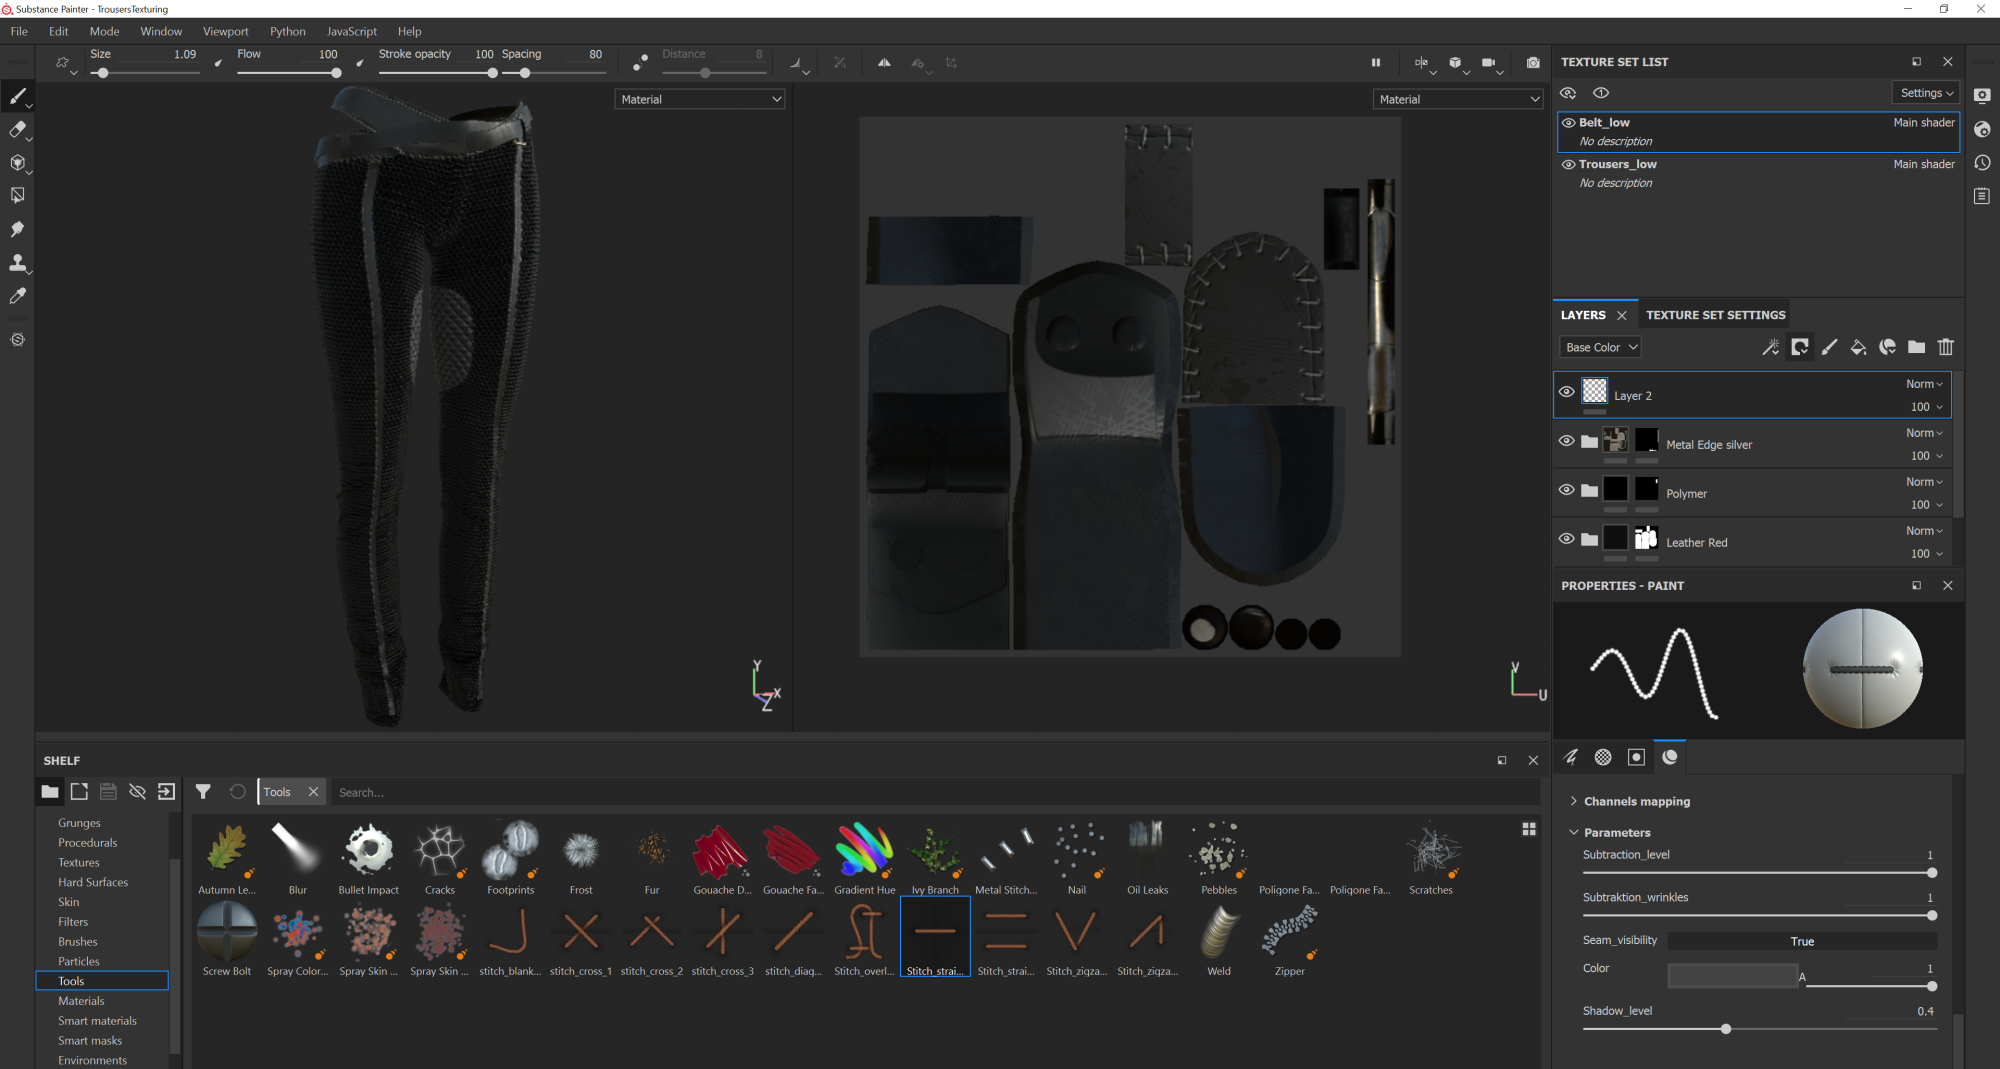
Task: Open the Python menu
Action: (x=287, y=31)
